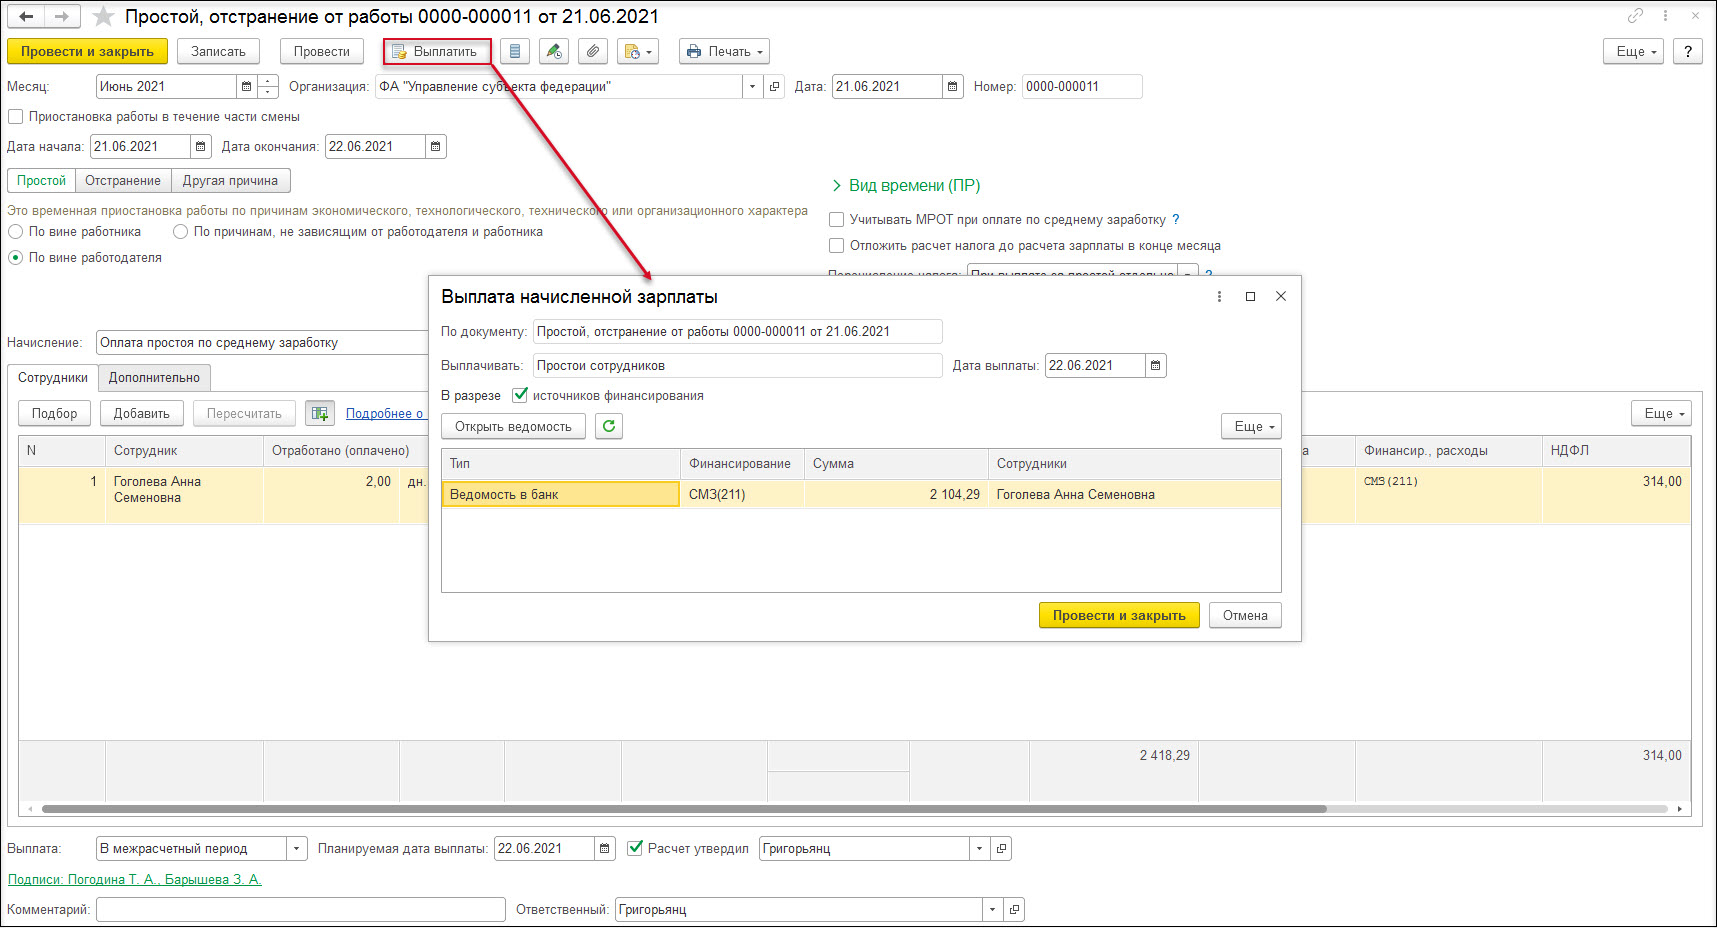Maximize the Выплата начисленной зарплаты dialog

1250,297
